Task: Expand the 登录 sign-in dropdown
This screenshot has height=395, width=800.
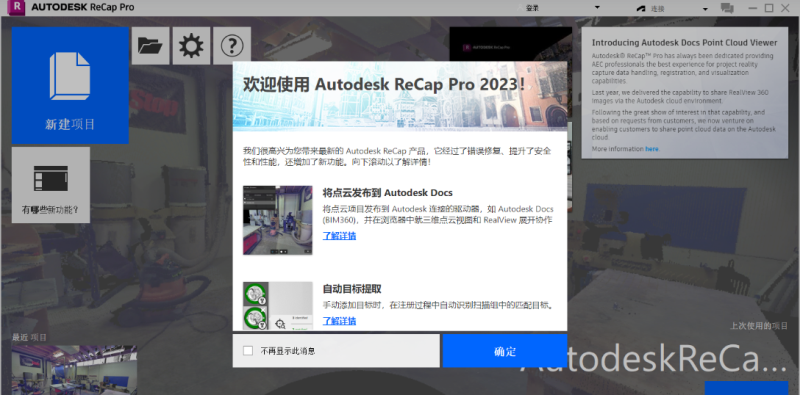Action: (x=597, y=8)
